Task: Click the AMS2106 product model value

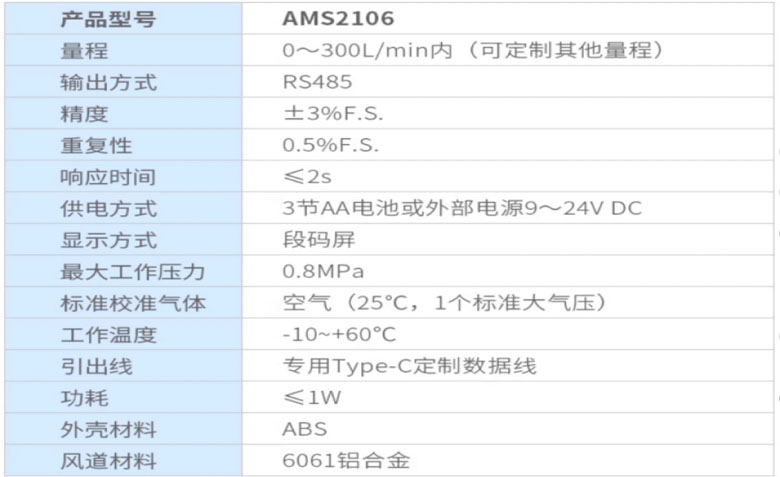Action: 338,18
